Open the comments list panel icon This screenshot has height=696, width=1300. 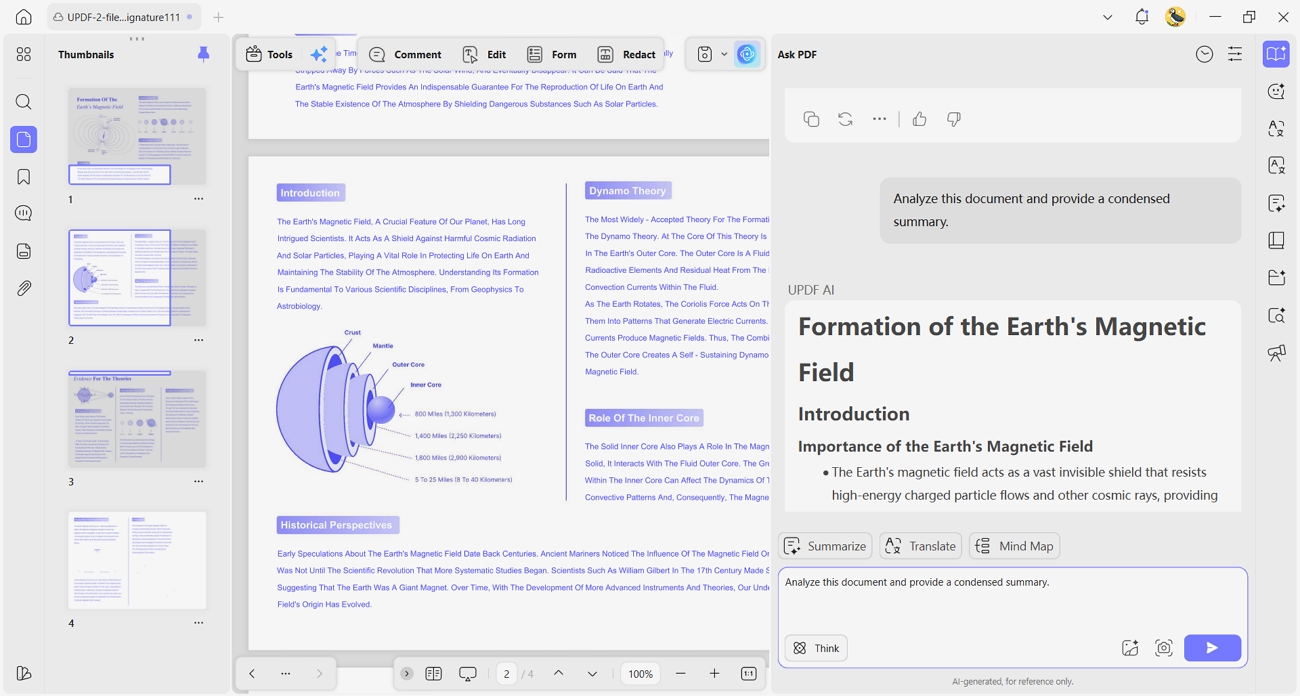[x=24, y=213]
